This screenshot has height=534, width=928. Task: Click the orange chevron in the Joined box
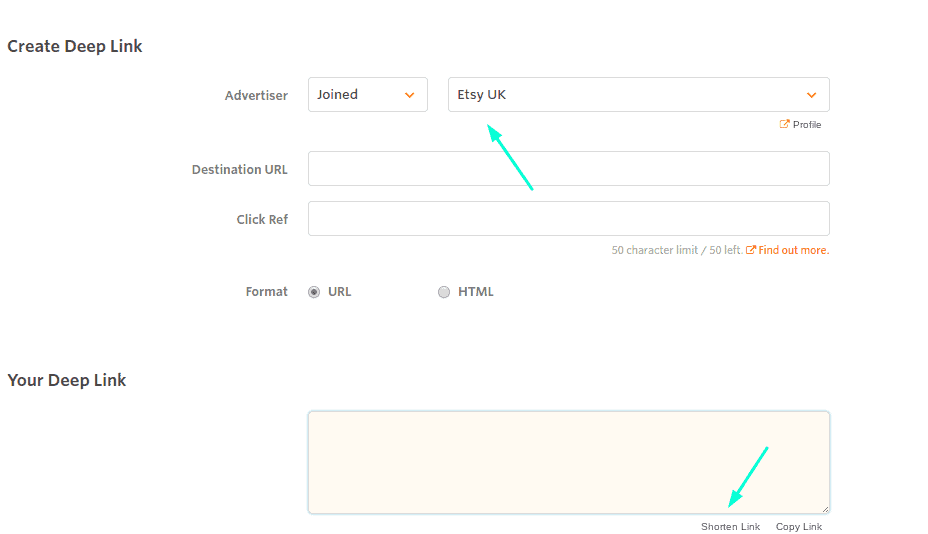[410, 95]
